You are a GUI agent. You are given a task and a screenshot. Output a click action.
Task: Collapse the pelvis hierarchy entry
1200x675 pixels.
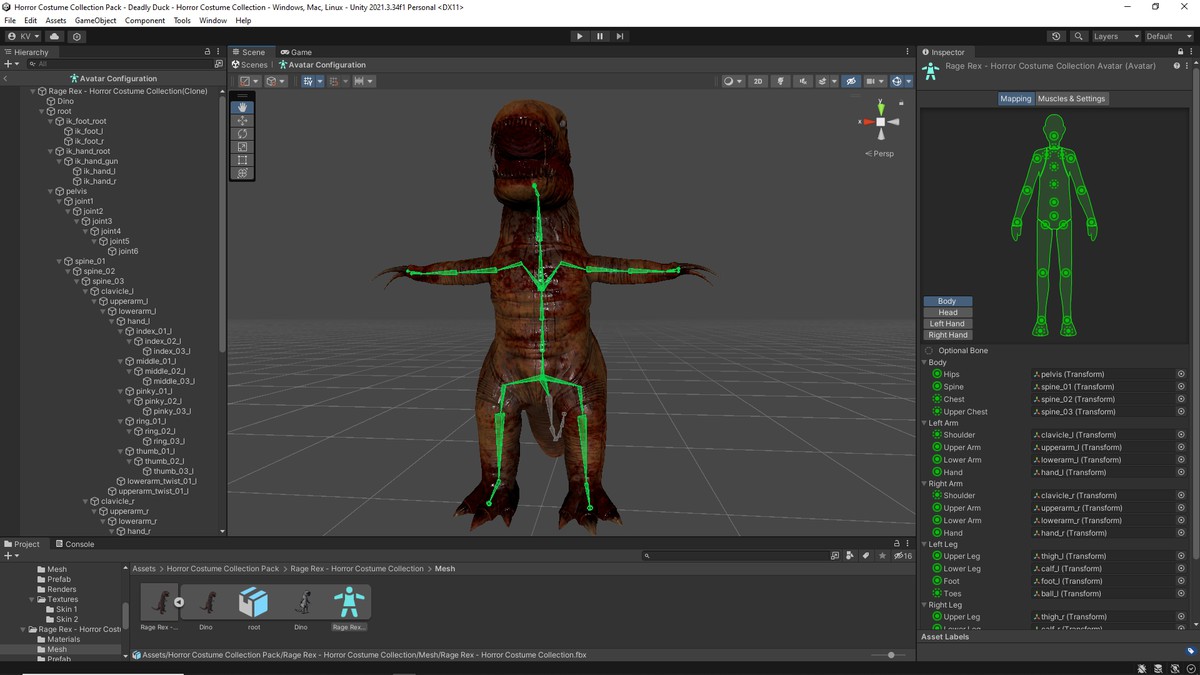52,190
